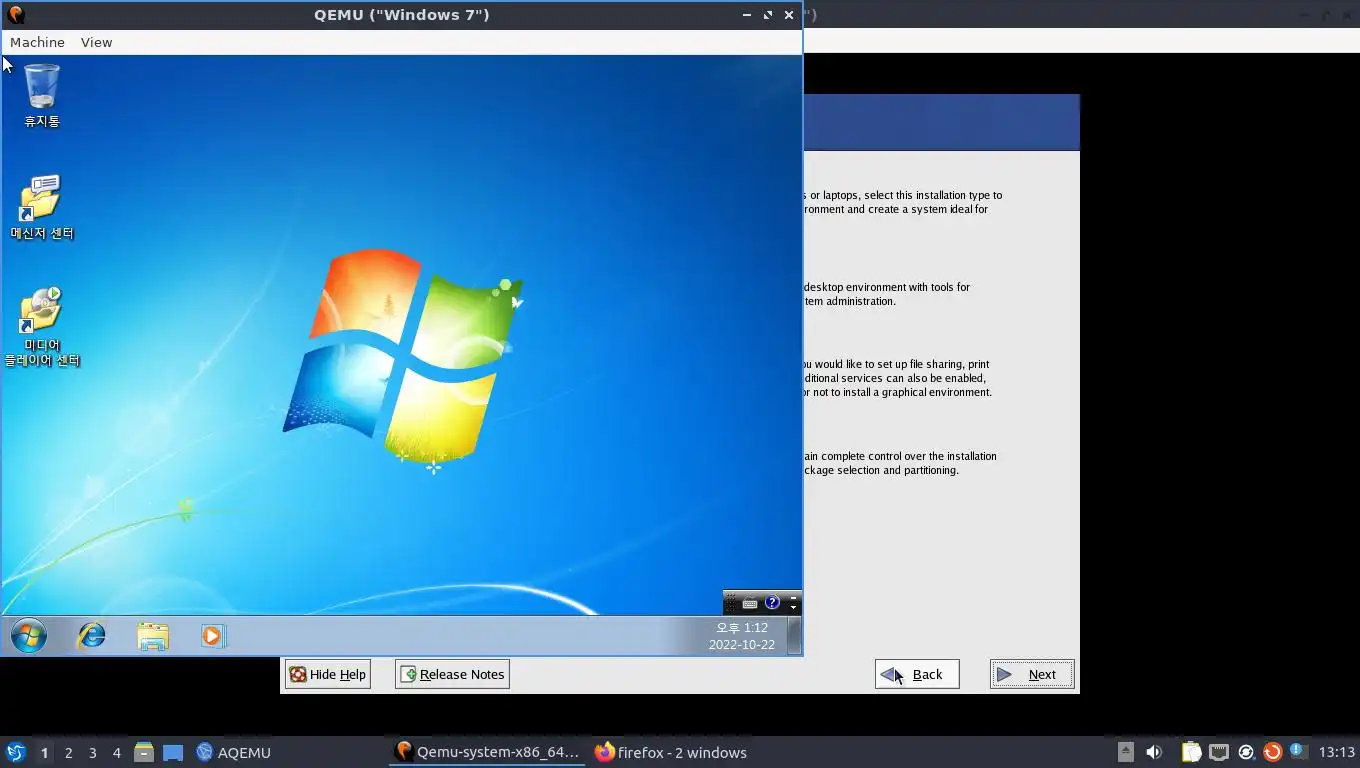Open the Machine menu in QEMU

(x=37, y=42)
